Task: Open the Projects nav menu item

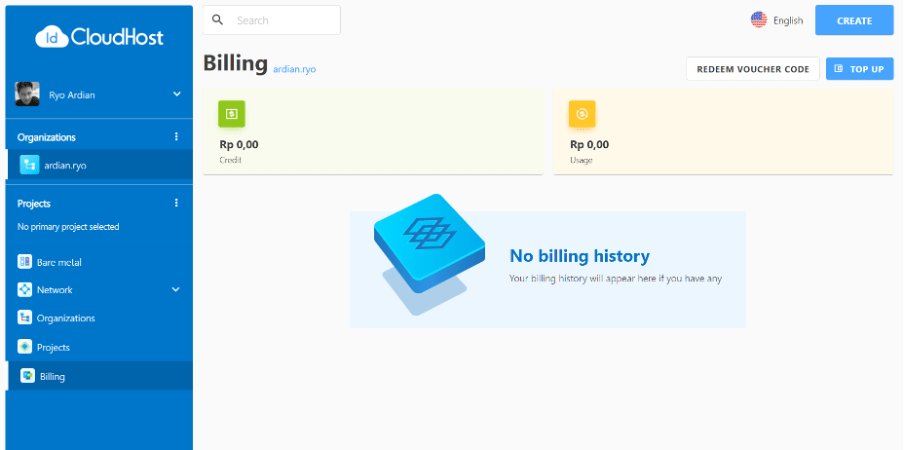Action: [x=99, y=347]
